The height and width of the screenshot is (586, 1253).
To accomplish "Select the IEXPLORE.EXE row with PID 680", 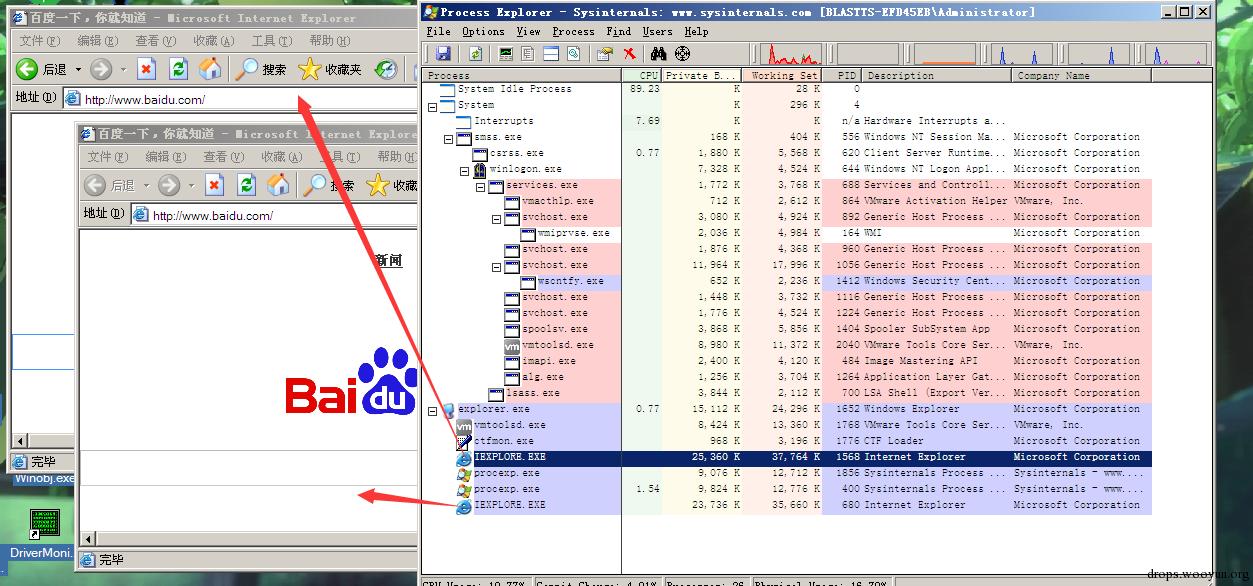I will 787,505.
